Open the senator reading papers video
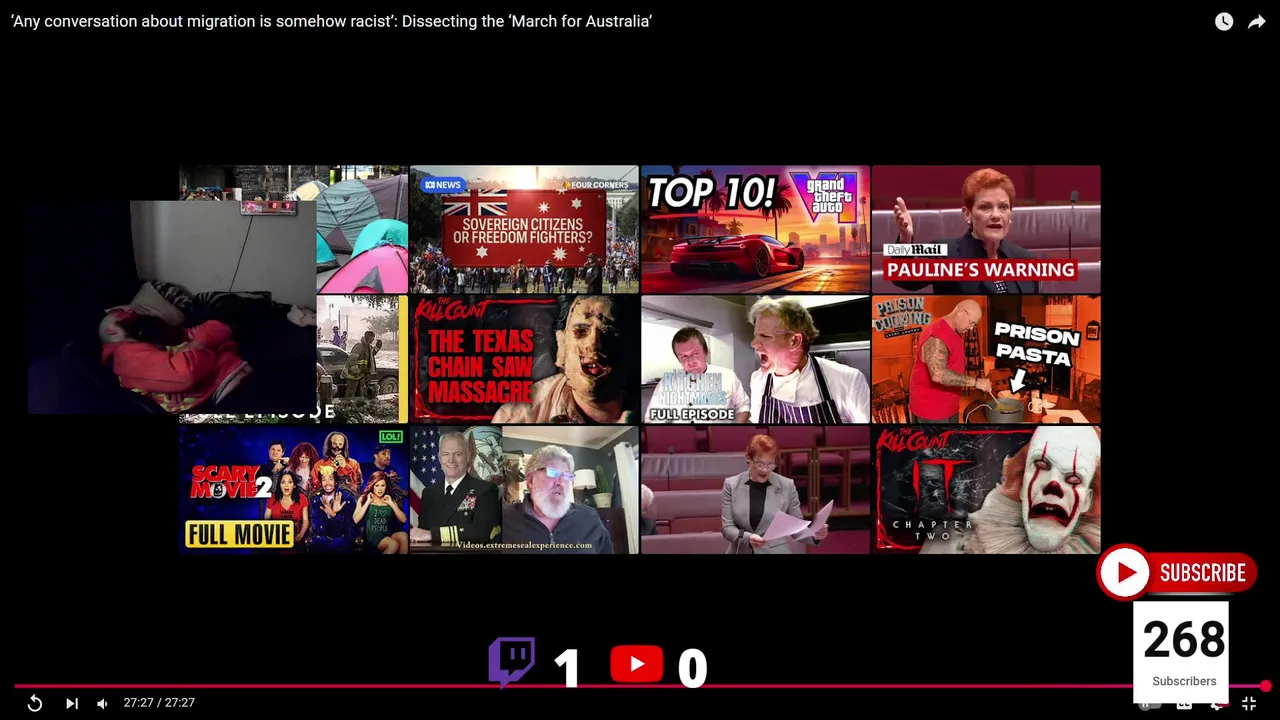 coord(755,490)
